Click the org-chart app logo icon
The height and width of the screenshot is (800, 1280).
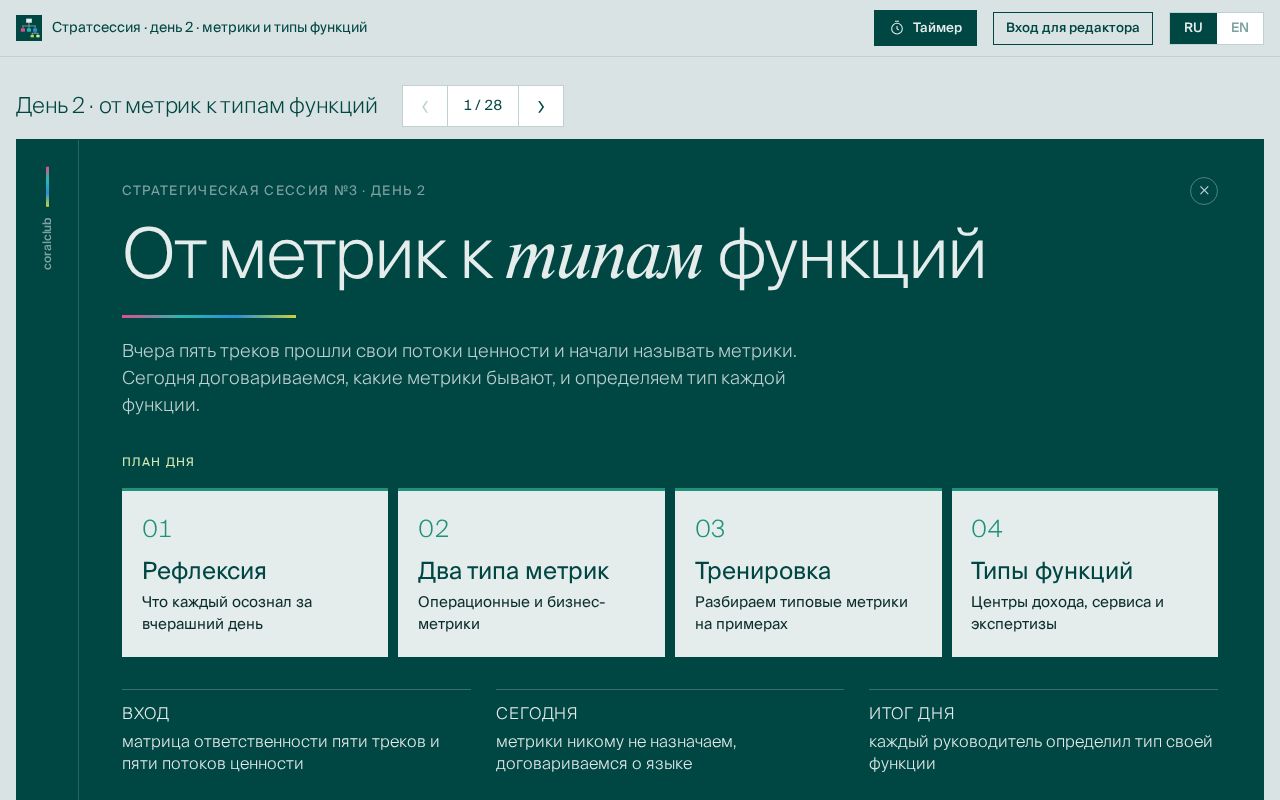pyautogui.click(x=29, y=28)
